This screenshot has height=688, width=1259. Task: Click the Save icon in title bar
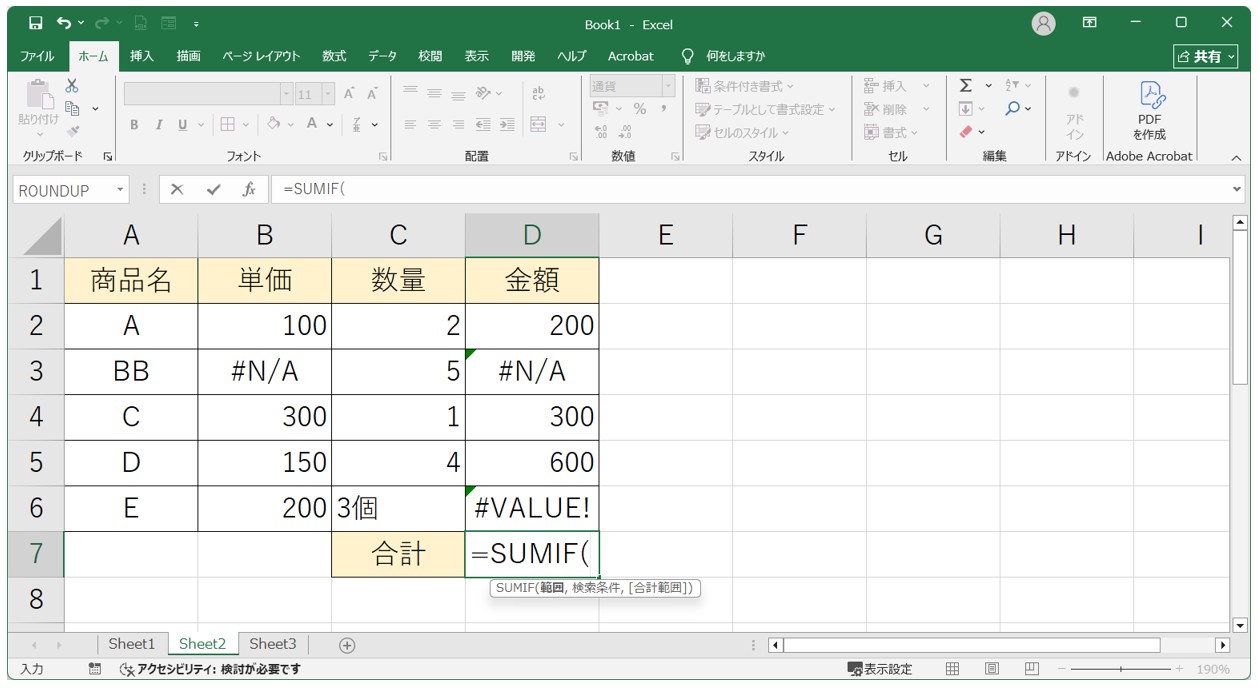tap(35, 23)
